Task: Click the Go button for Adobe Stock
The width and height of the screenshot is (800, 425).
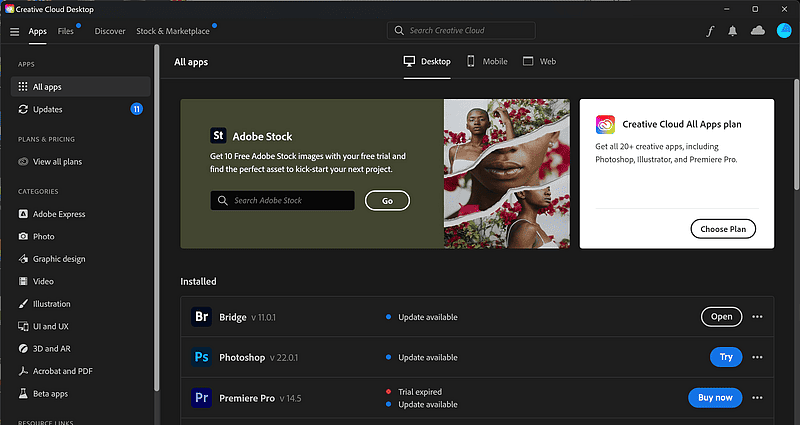Action: [387, 201]
